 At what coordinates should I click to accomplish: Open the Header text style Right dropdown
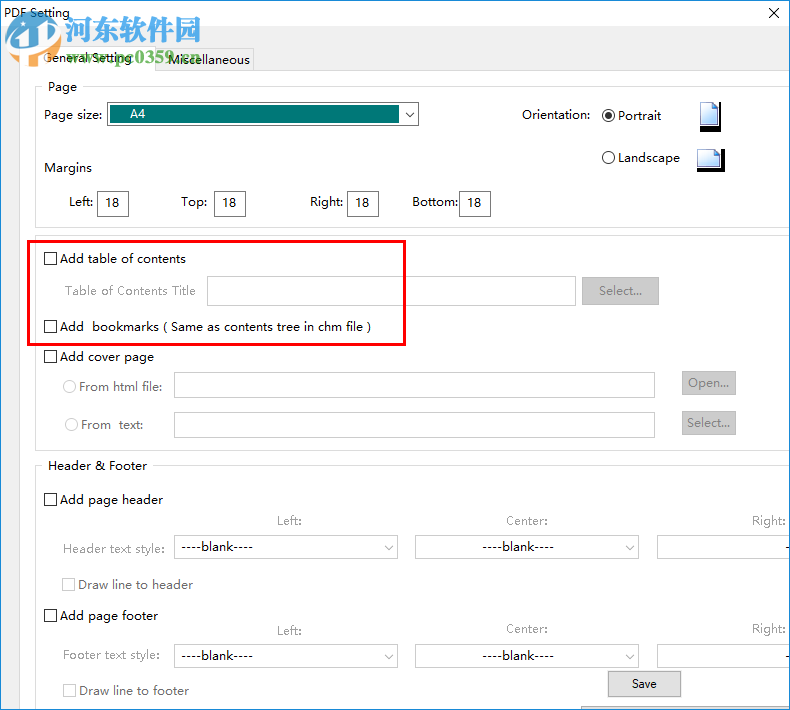click(723, 547)
